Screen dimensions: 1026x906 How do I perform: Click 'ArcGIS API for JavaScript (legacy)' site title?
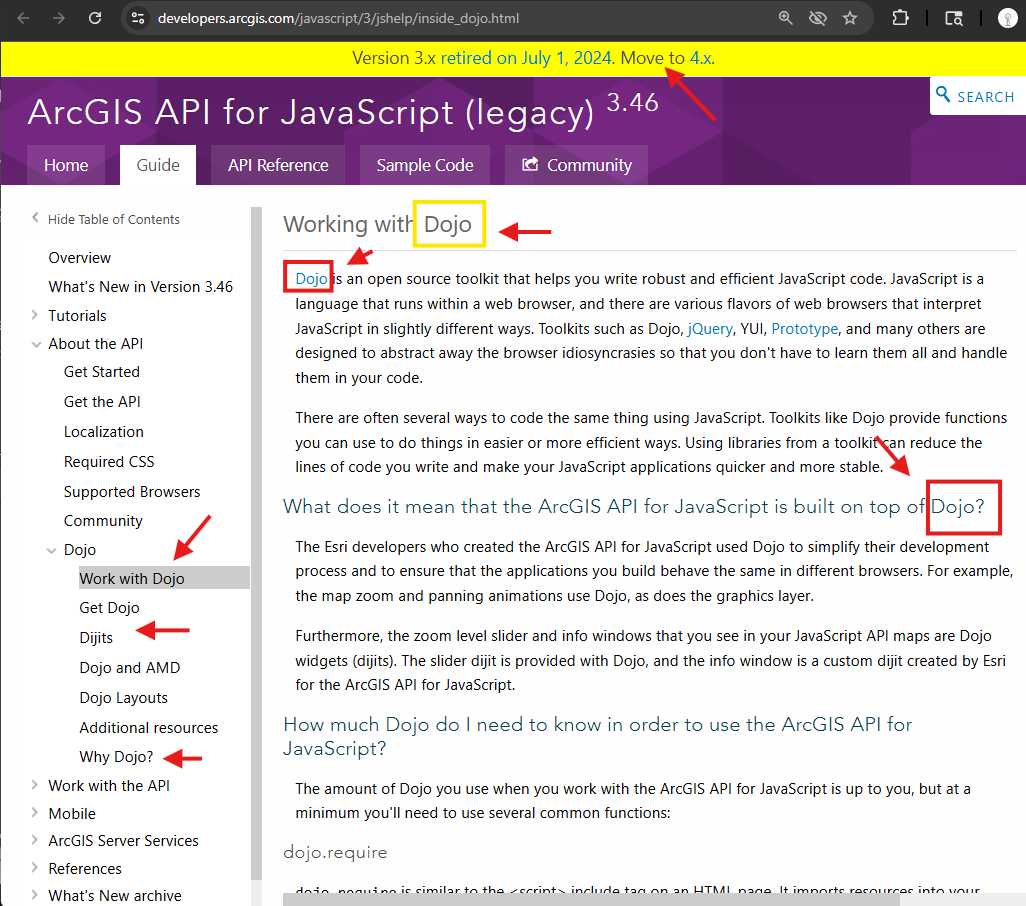[311, 112]
